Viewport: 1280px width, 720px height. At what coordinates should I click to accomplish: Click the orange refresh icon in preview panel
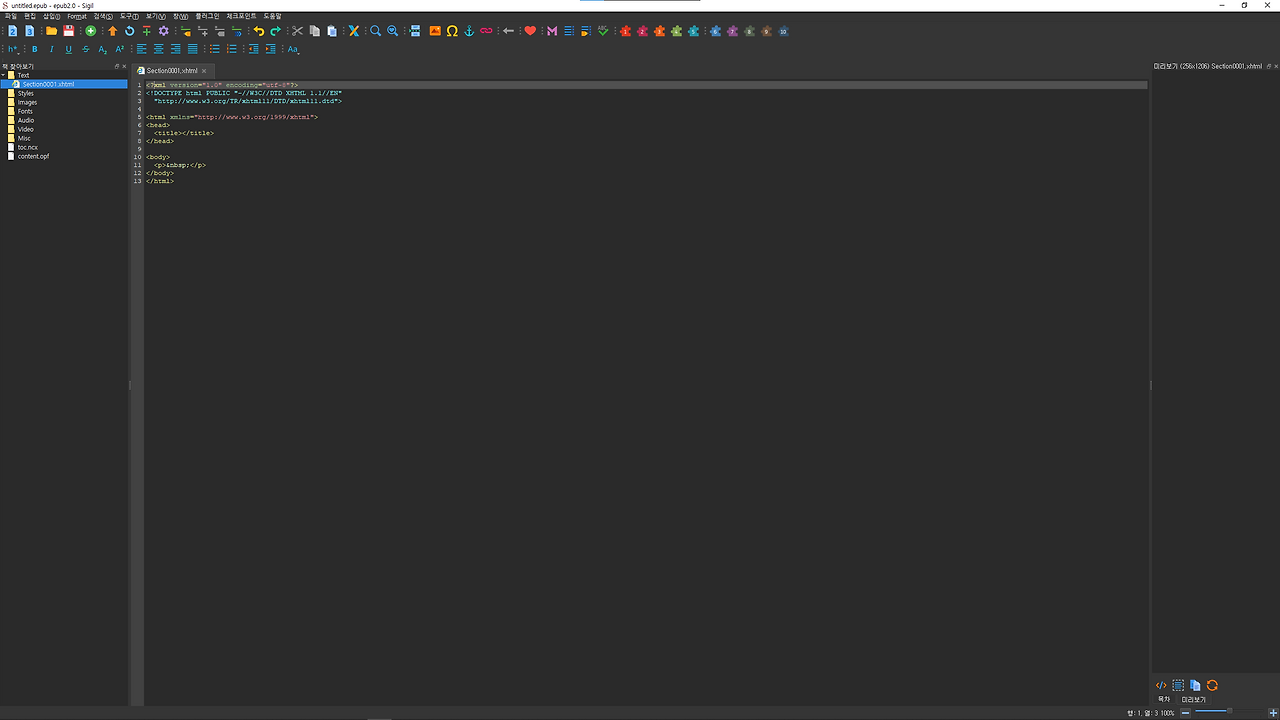tap(1212, 685)
